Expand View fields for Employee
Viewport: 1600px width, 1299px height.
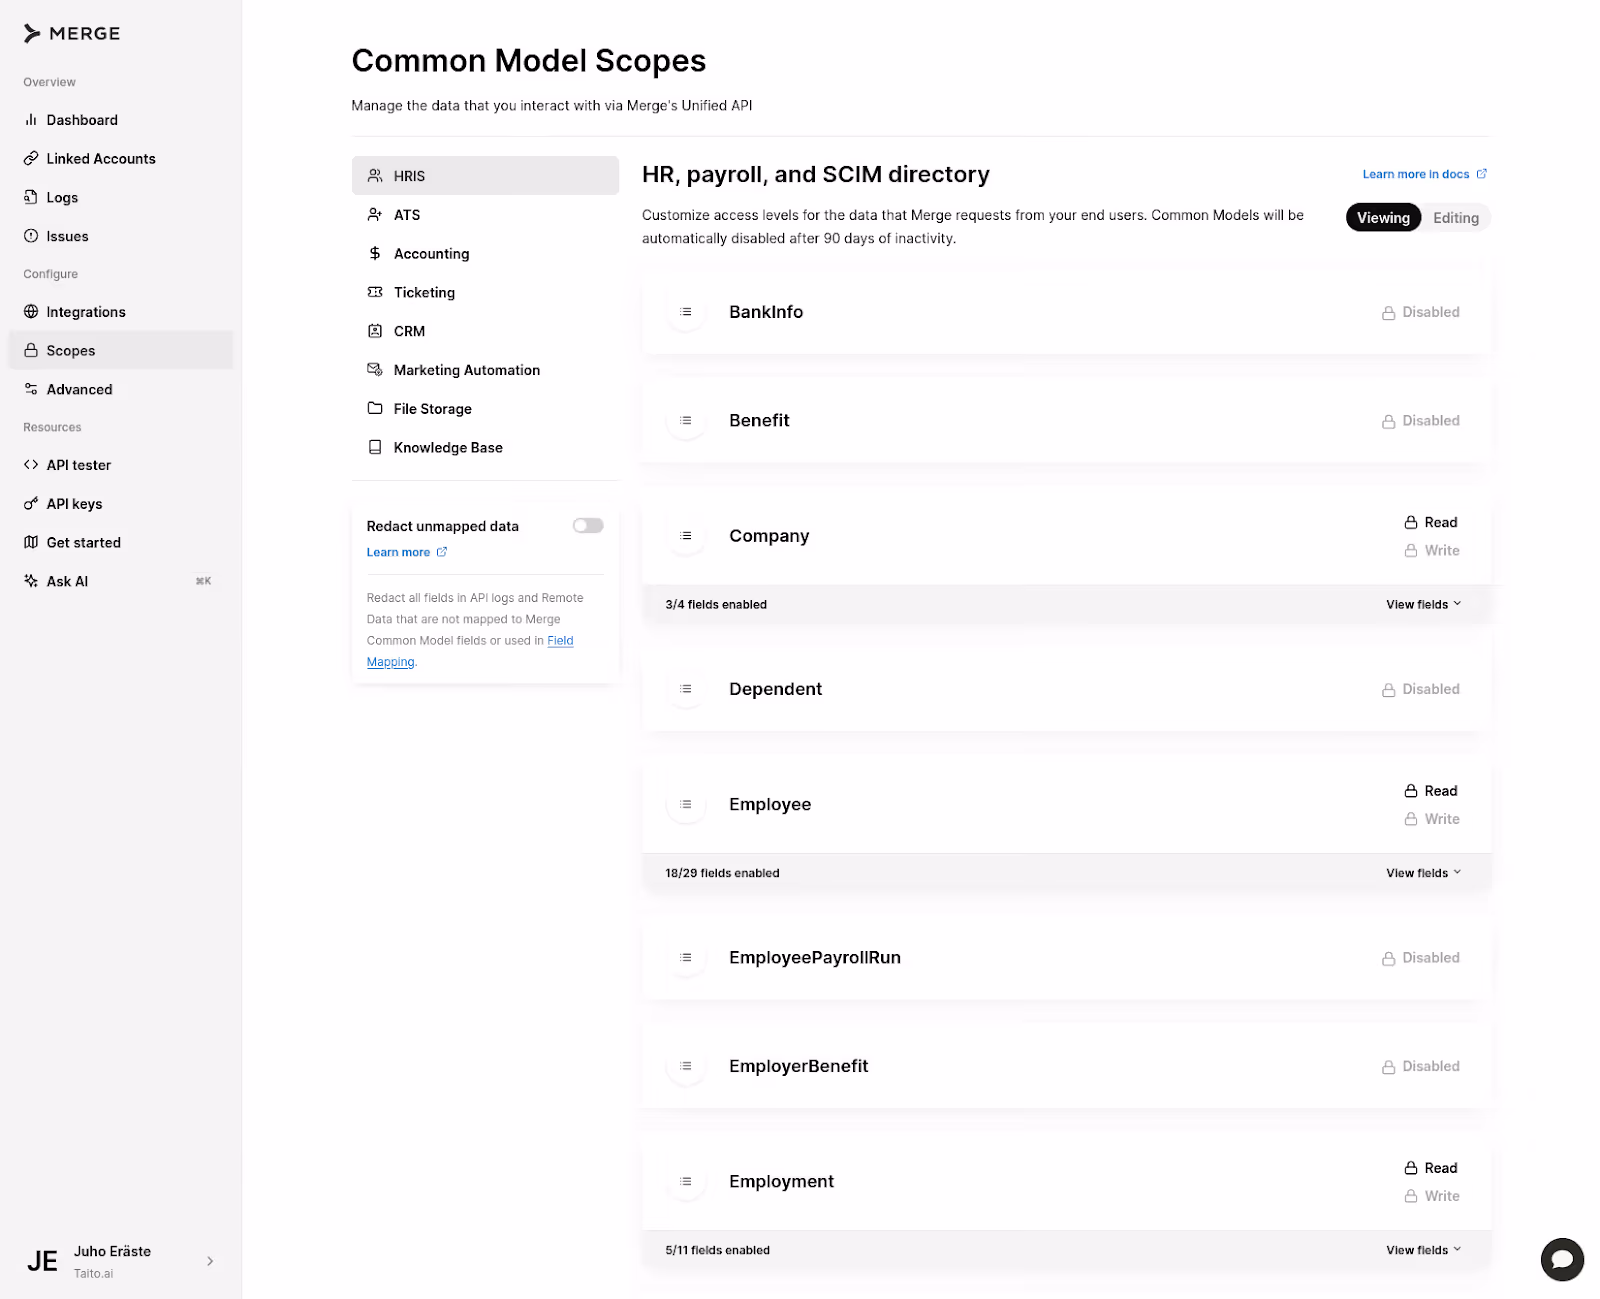1423,873
